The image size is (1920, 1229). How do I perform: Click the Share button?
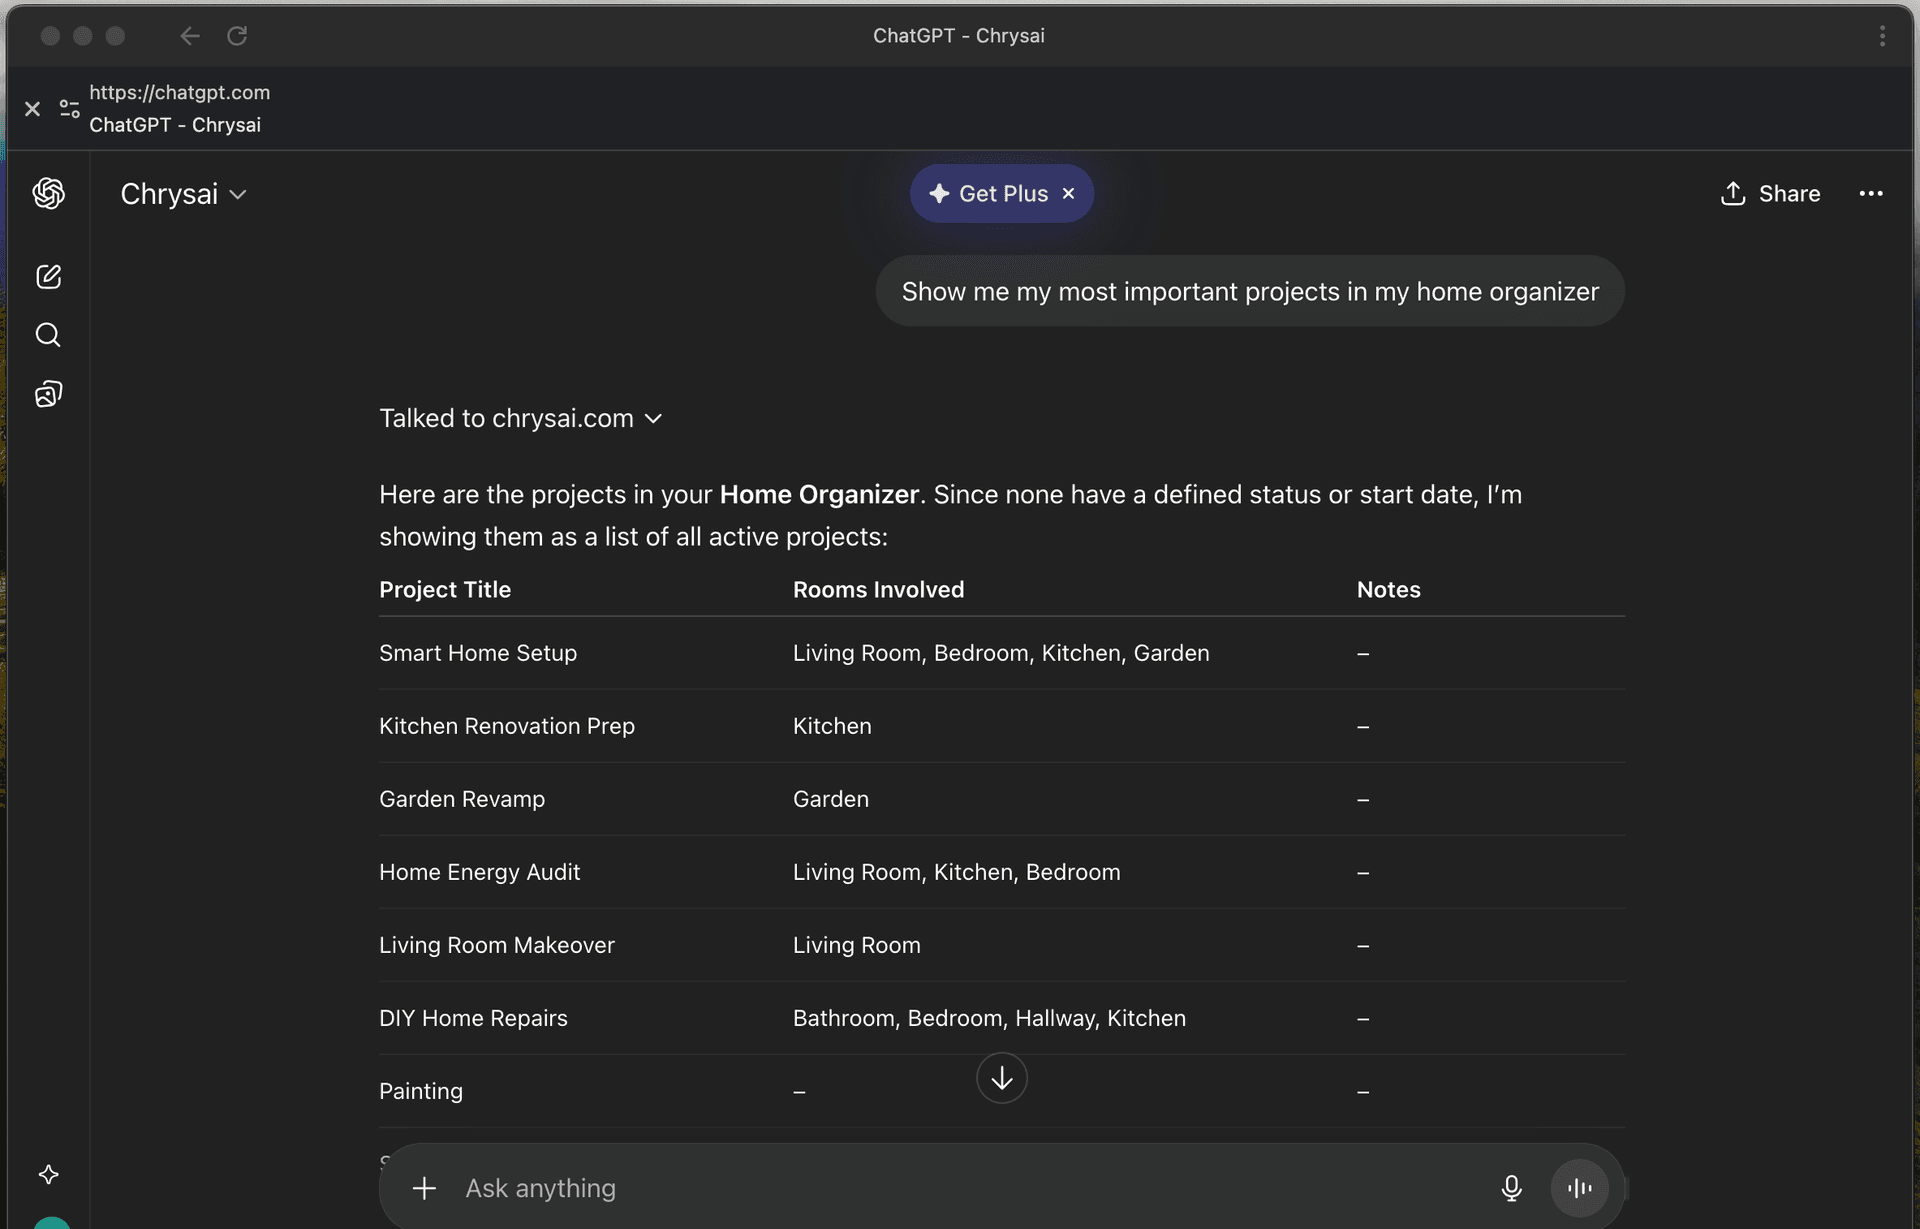point(1770,194)
